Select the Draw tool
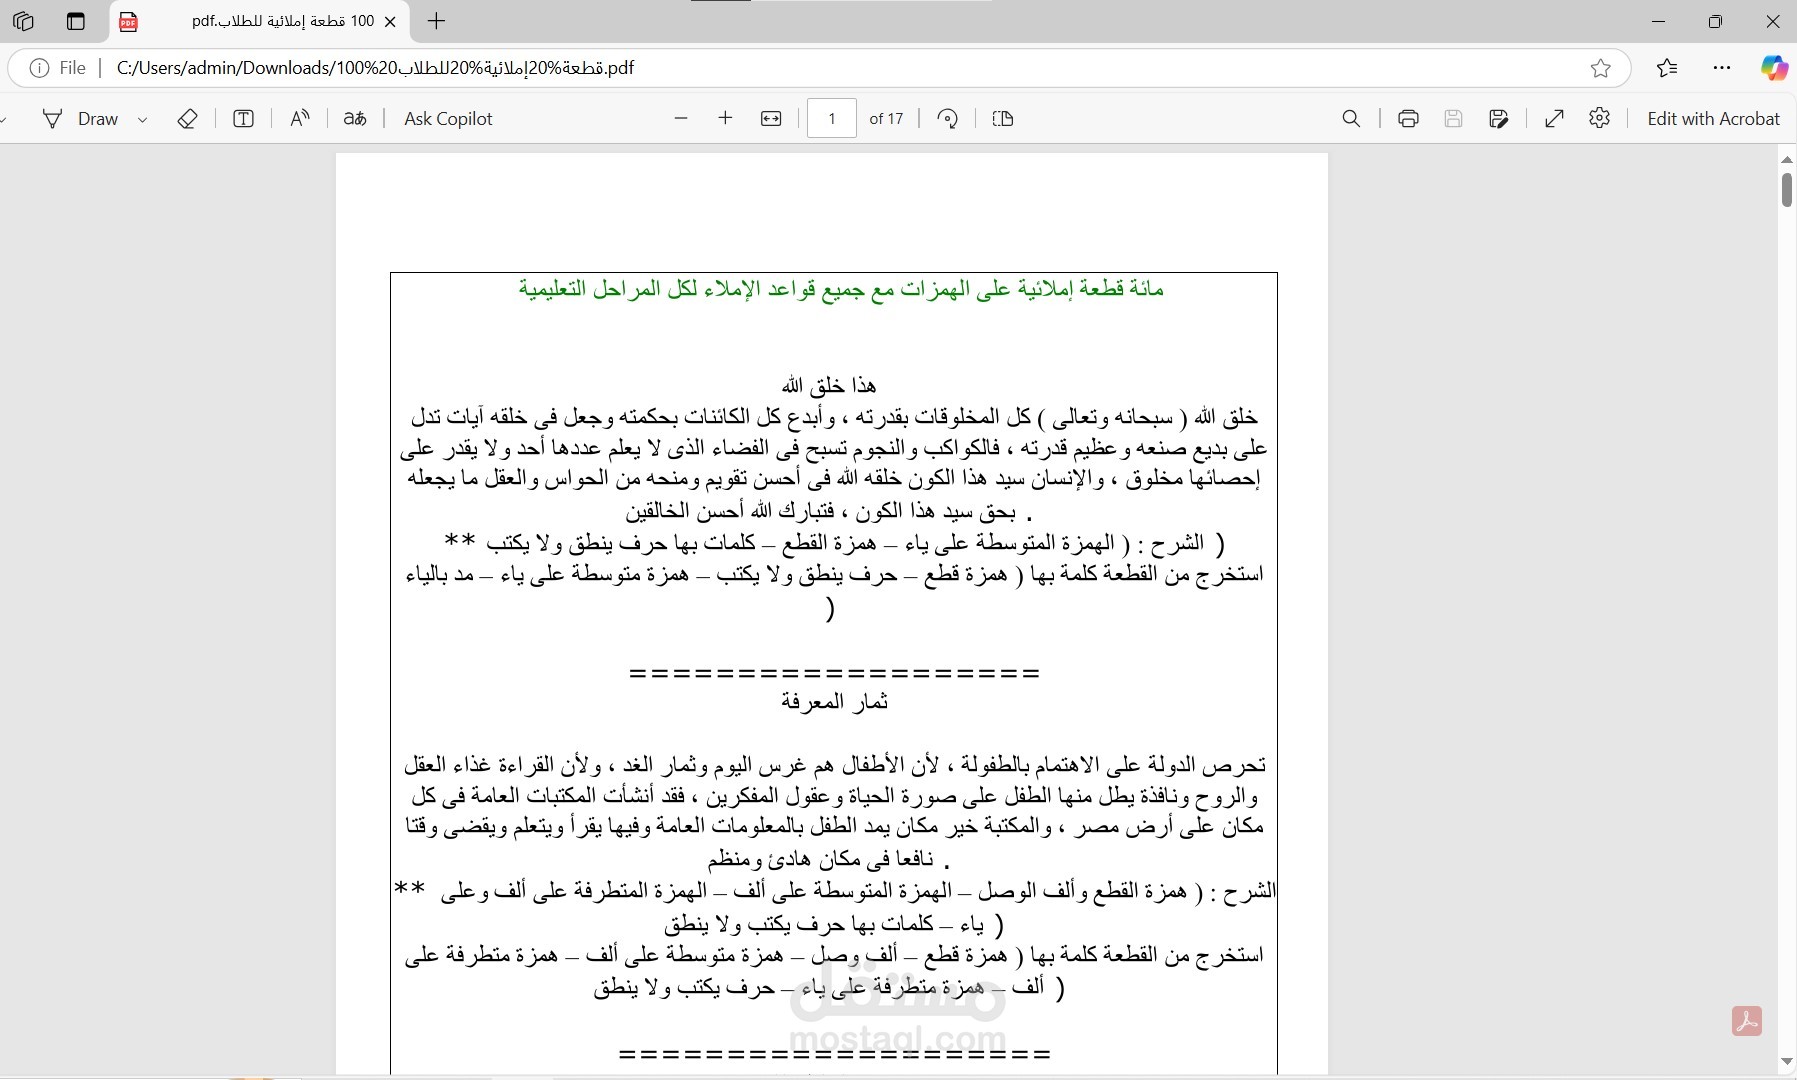 coord(80,119)
